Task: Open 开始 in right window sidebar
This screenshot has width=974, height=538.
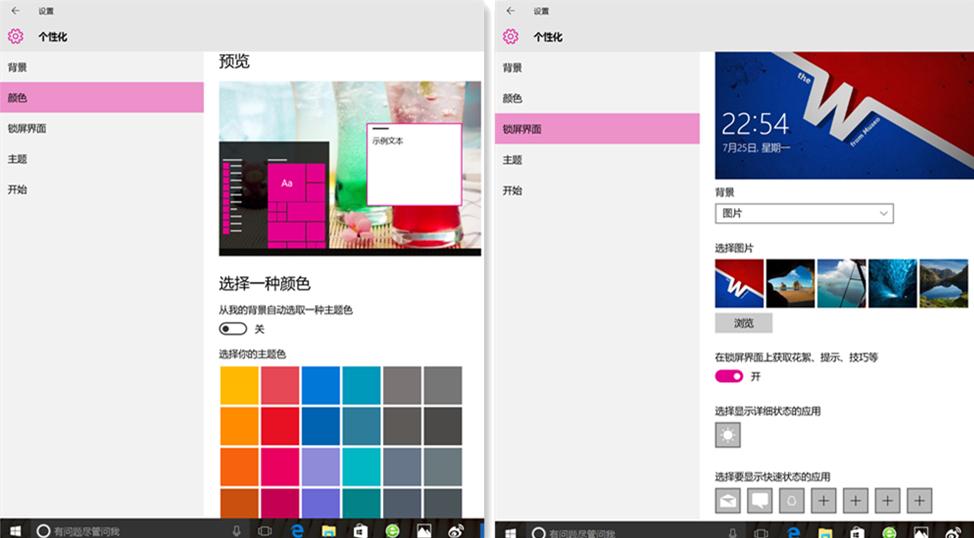Action: click(597, 190)
